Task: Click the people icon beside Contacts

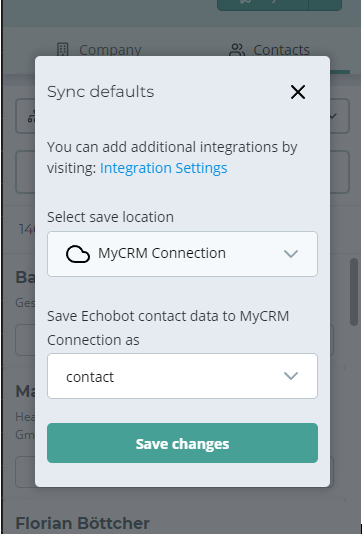Action: (237, 50)
